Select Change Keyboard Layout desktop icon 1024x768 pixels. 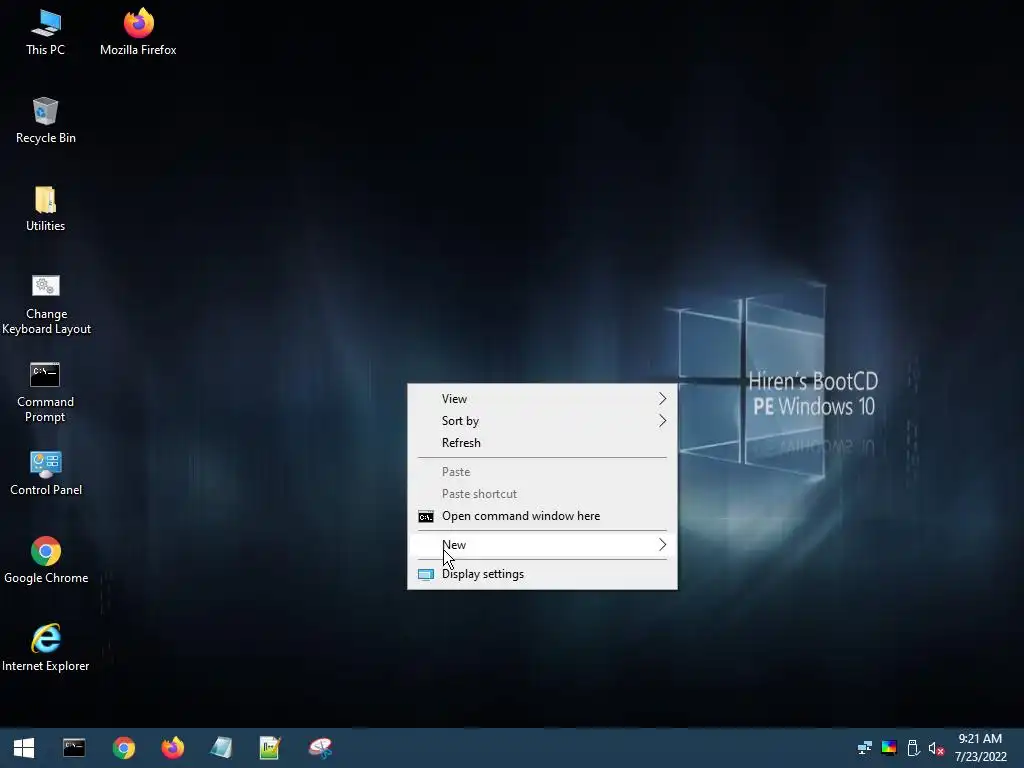point(46,305)
